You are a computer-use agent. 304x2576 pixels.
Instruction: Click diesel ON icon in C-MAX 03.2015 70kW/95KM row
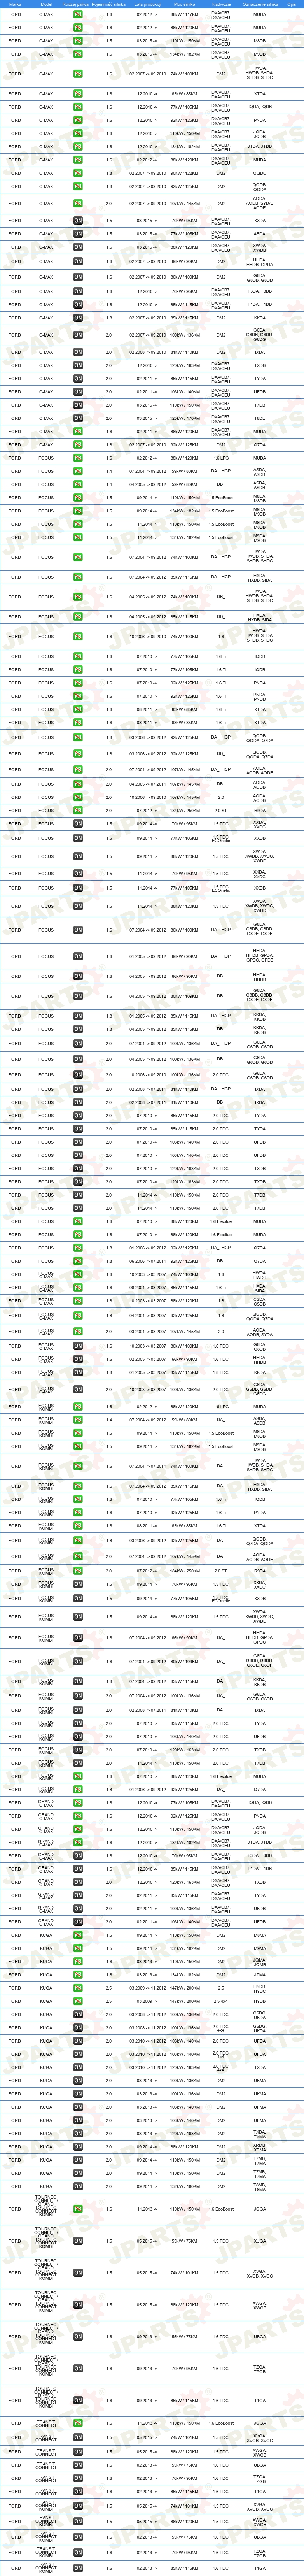pos(78,220)
